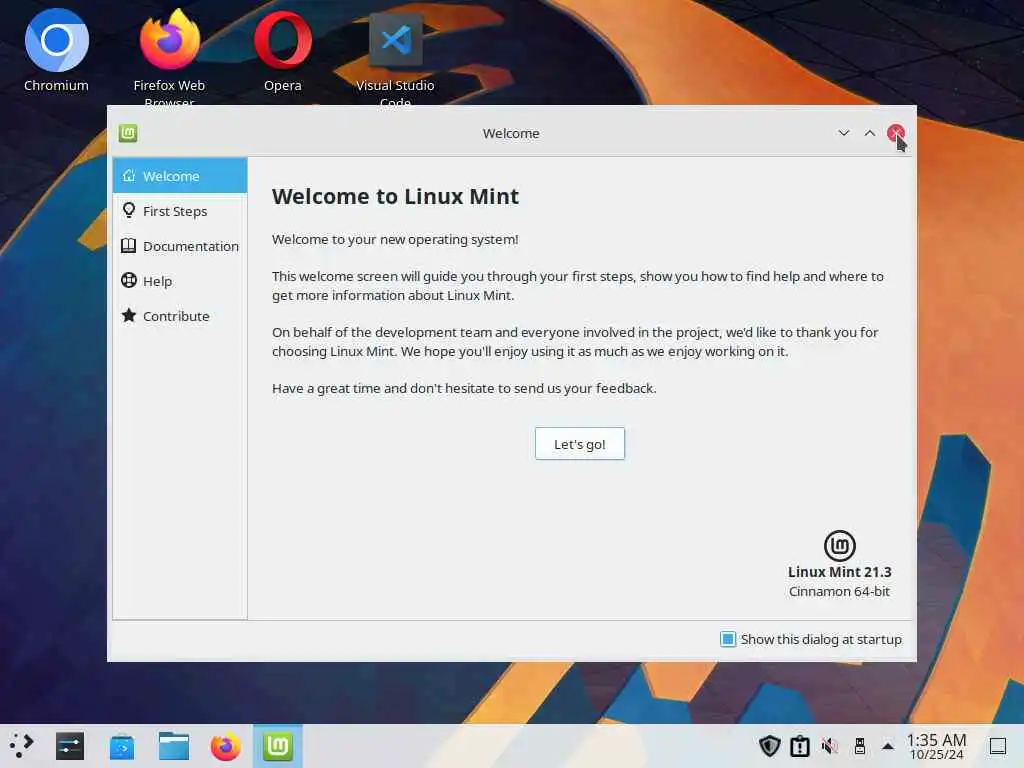Select the Welcome sidebar tab

180,176
